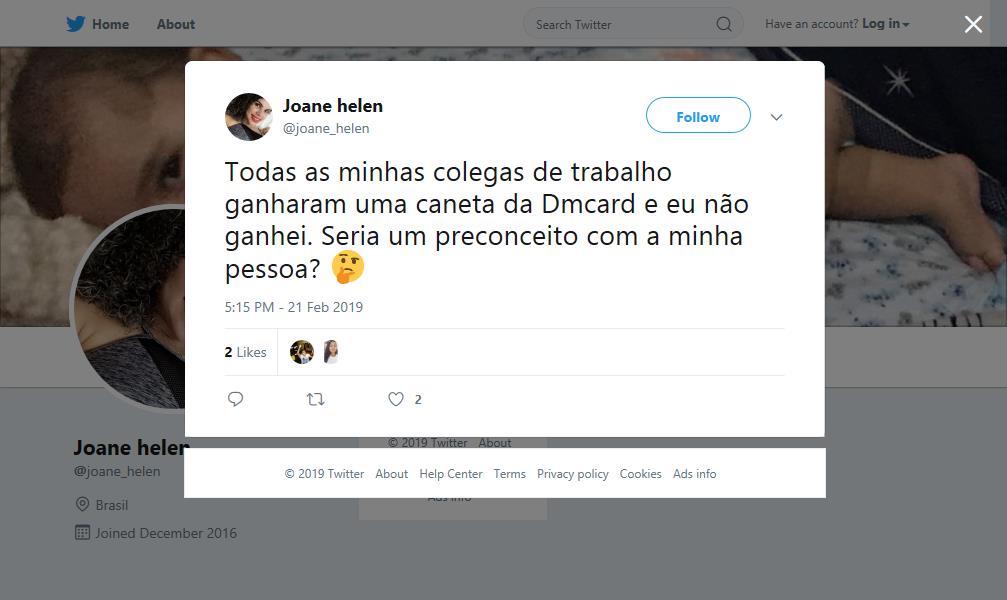Click the tweet timestamp link
This screenshot has height=600, width=1007.
click(x=294, y=307)
